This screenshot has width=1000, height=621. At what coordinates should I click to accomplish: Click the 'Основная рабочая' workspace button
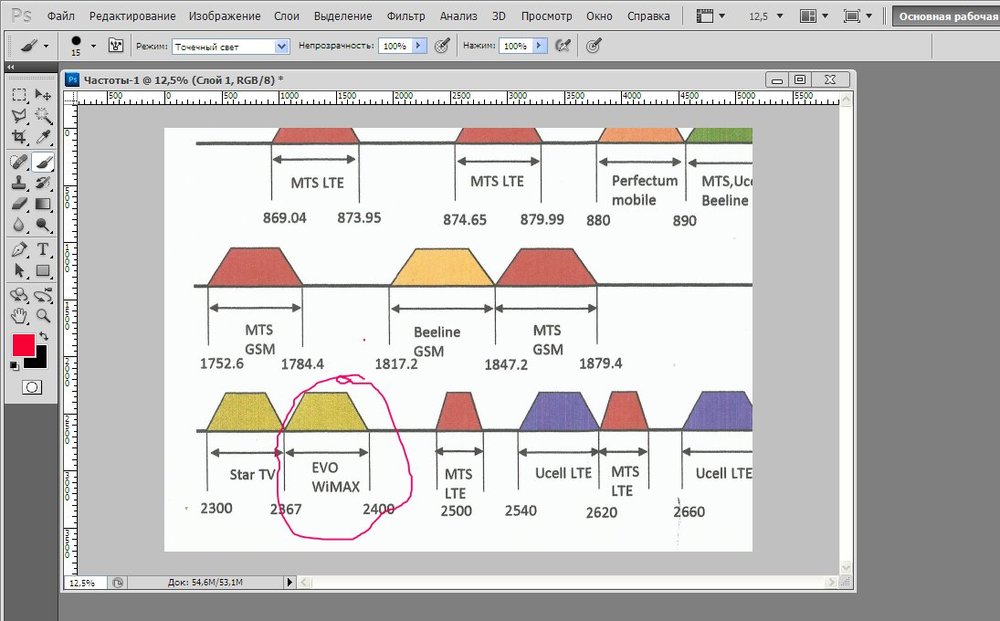coord(945,17)
